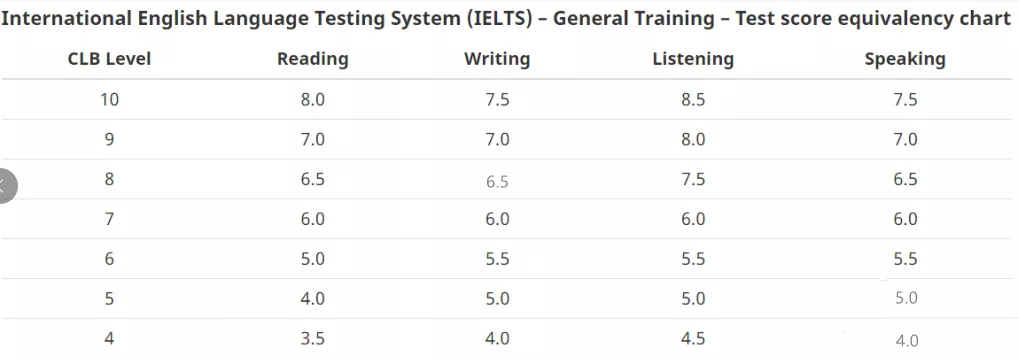Click Reading score 8.0 cell
The width and height of the screenshot is (1019, 362).
tap(313, 99)
